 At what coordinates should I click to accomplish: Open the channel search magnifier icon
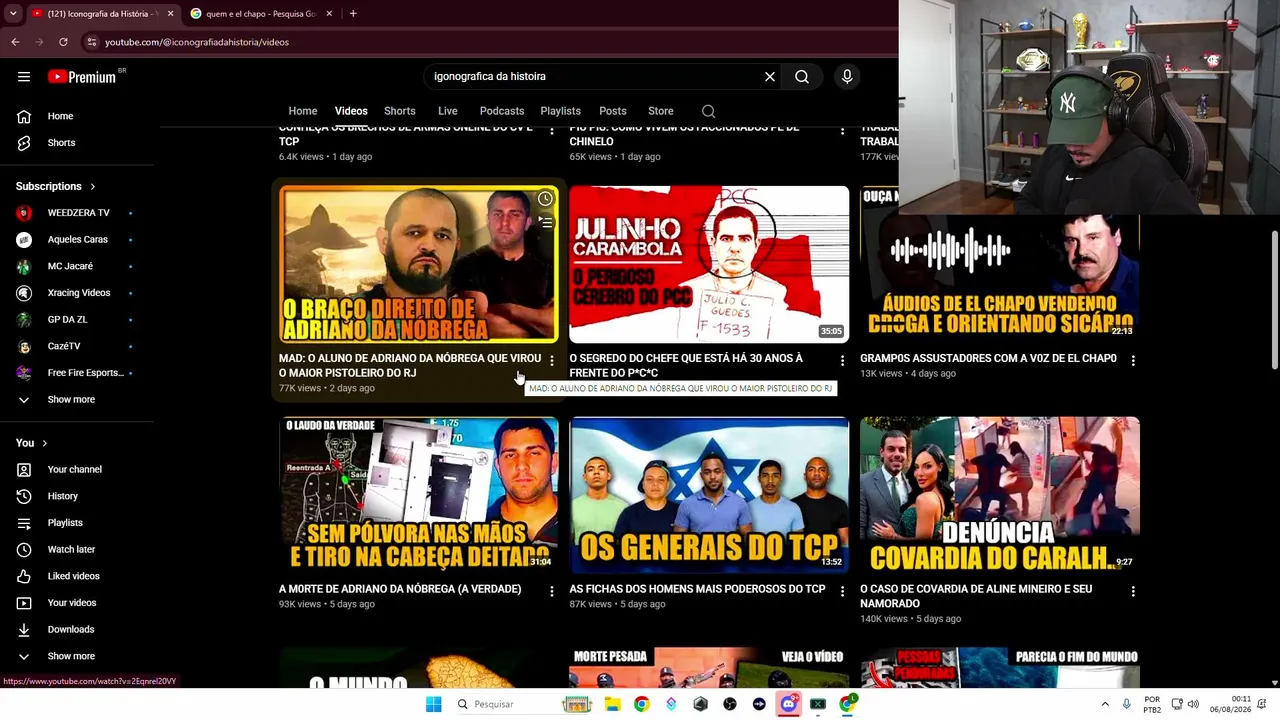(708, 111)
